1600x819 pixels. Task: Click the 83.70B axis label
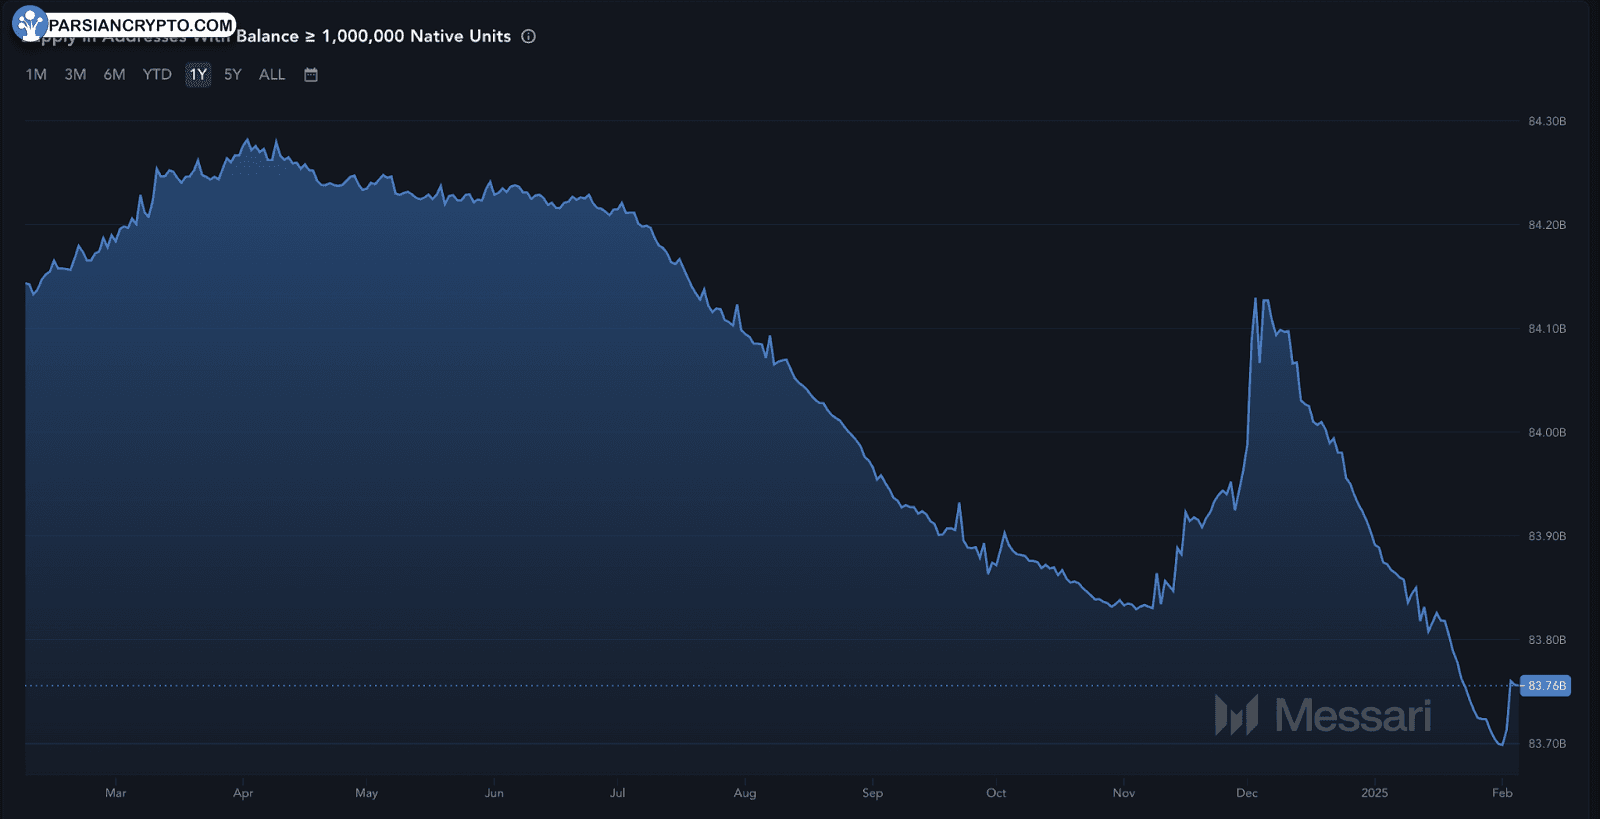click(1547, 744)
